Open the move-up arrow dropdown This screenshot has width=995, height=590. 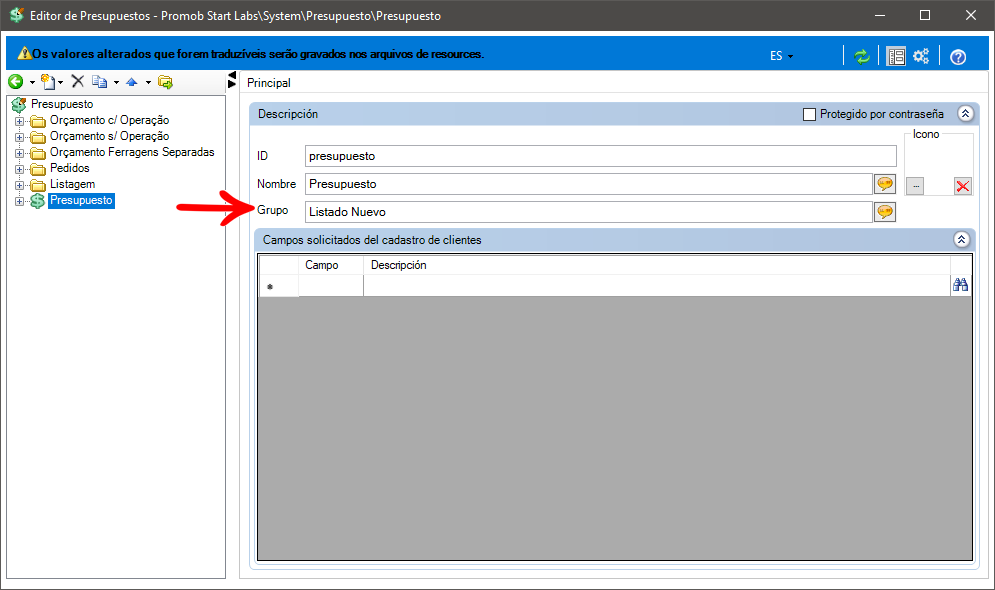(x=148, y=82)
